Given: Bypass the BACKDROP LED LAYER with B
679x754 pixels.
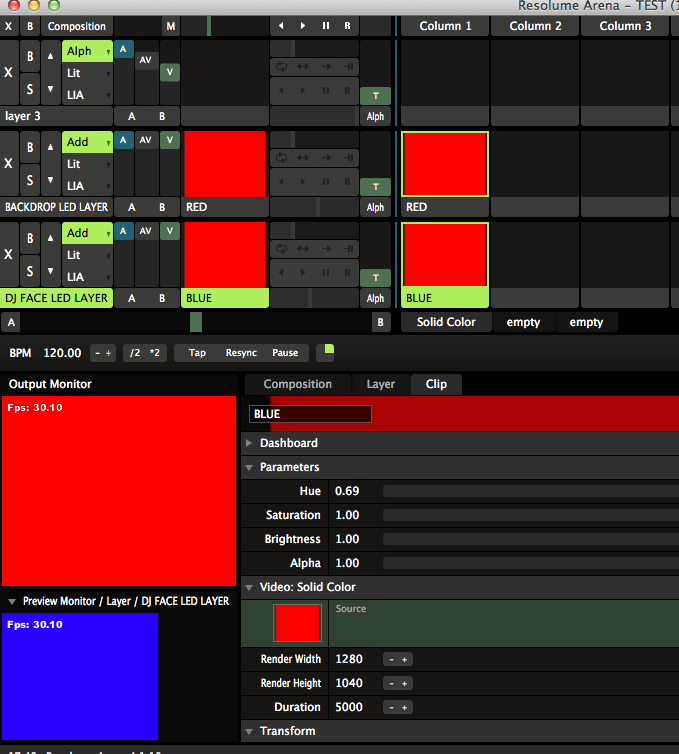Looking at the screenshot, I should click(x=31, y=148).
